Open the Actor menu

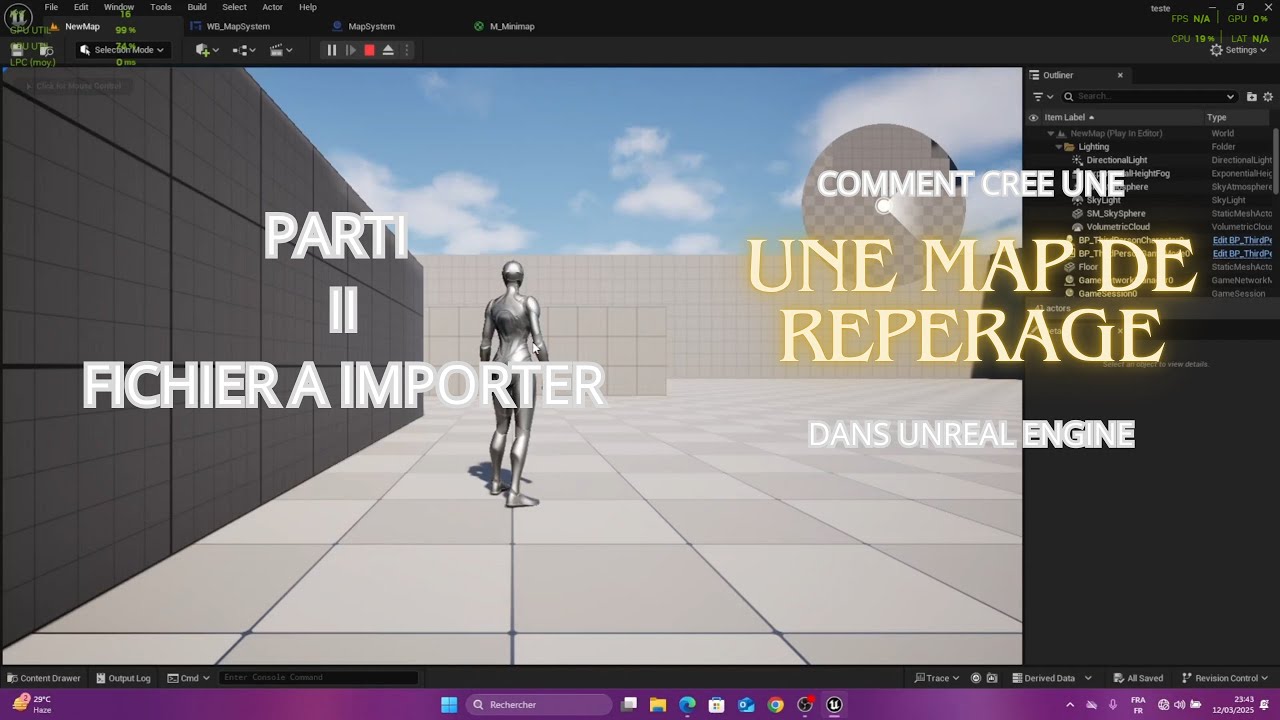pos(272,7)
